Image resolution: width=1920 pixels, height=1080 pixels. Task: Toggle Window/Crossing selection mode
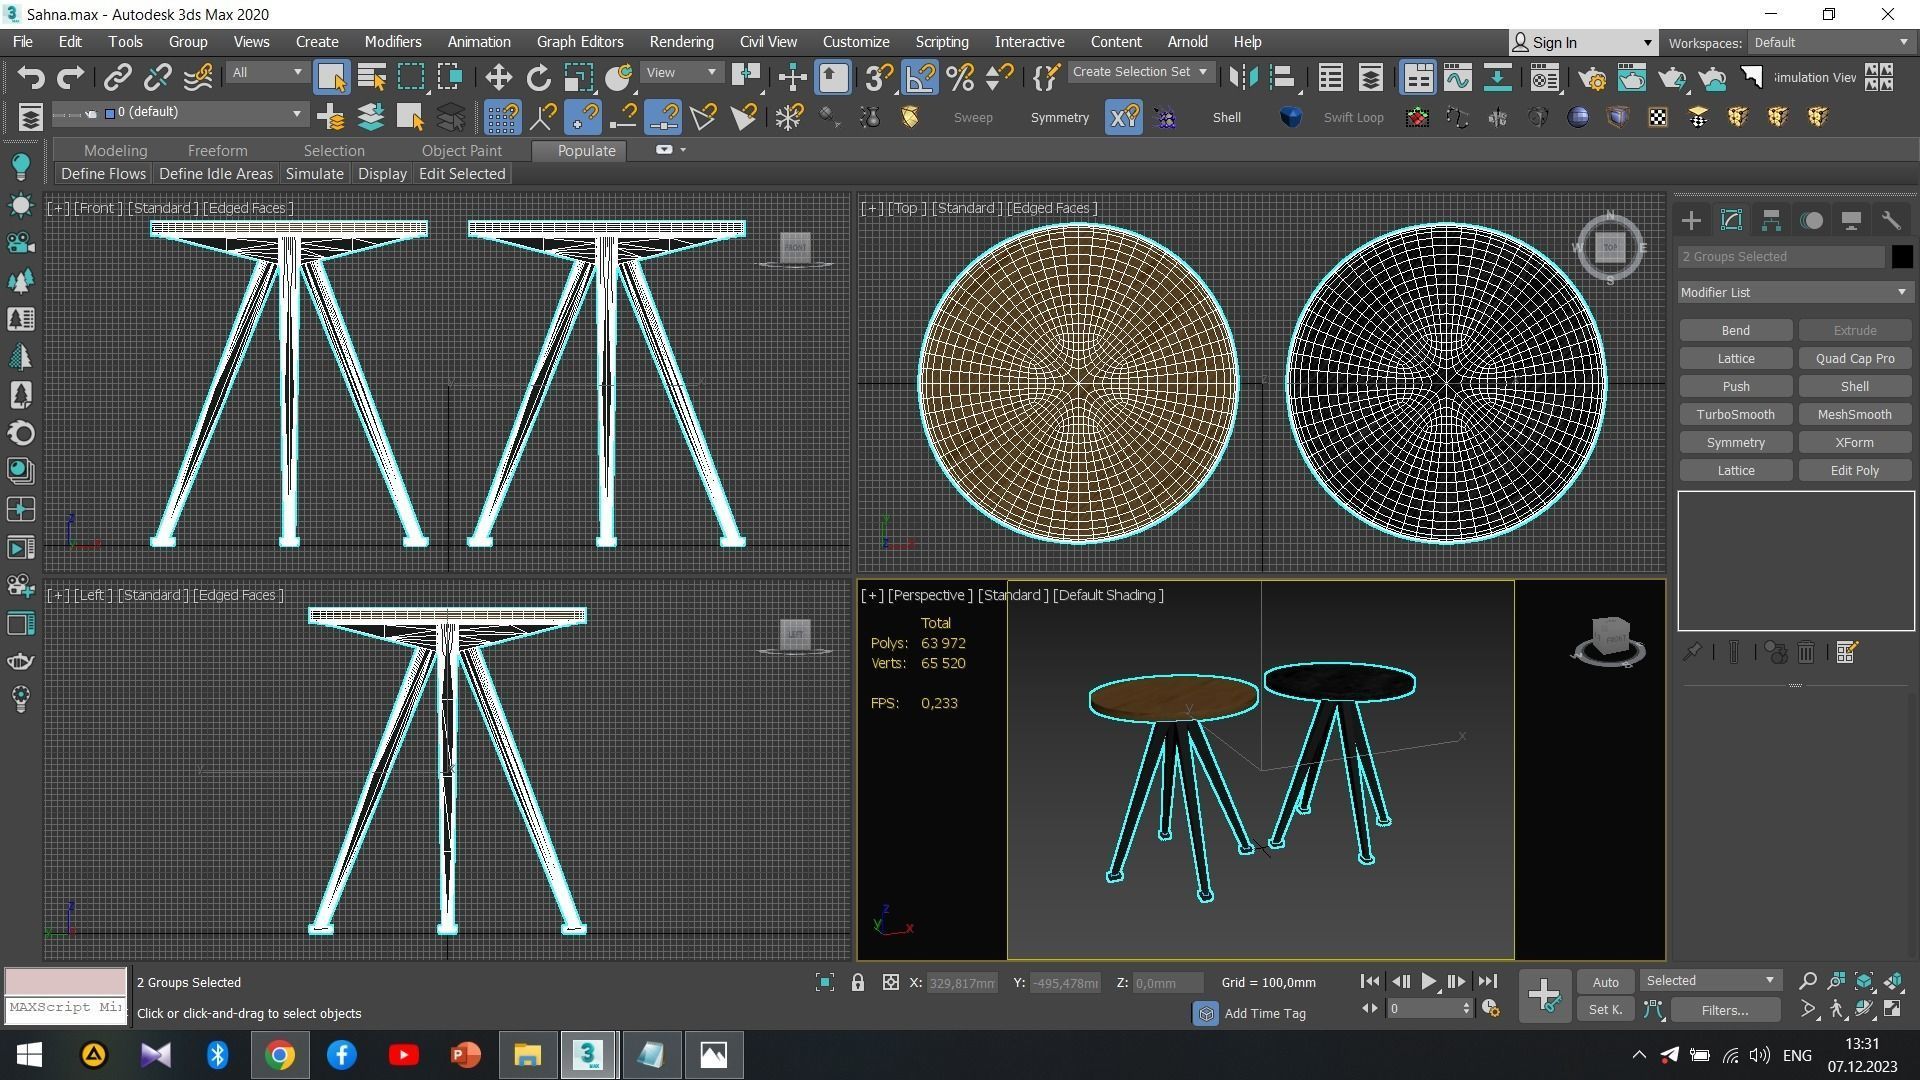point(450,77)
